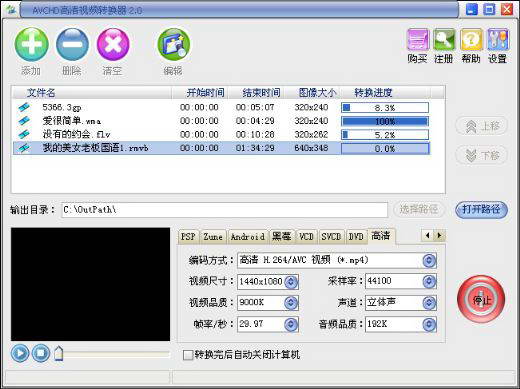Image resolution: width=520 pixels, height=389 pixels.
Task: Switch to the 黑莓 tab
Action: [282, 237]
